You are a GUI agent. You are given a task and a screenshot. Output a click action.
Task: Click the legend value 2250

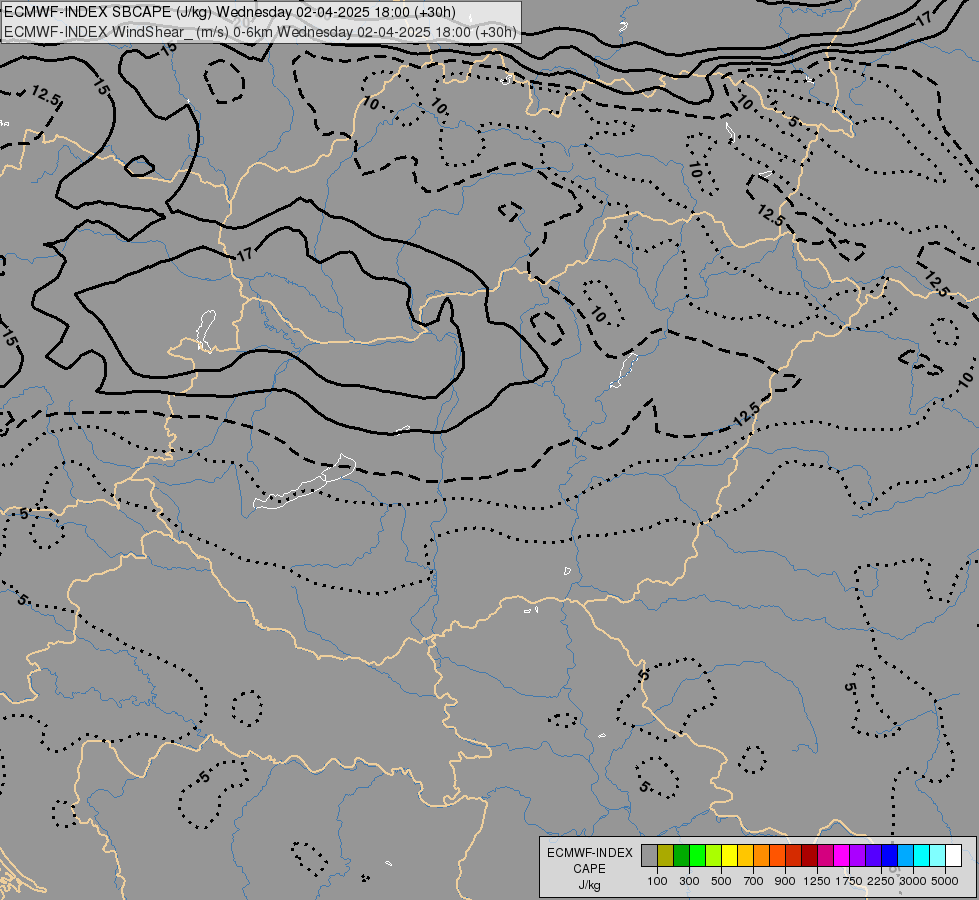pos(881,881)
